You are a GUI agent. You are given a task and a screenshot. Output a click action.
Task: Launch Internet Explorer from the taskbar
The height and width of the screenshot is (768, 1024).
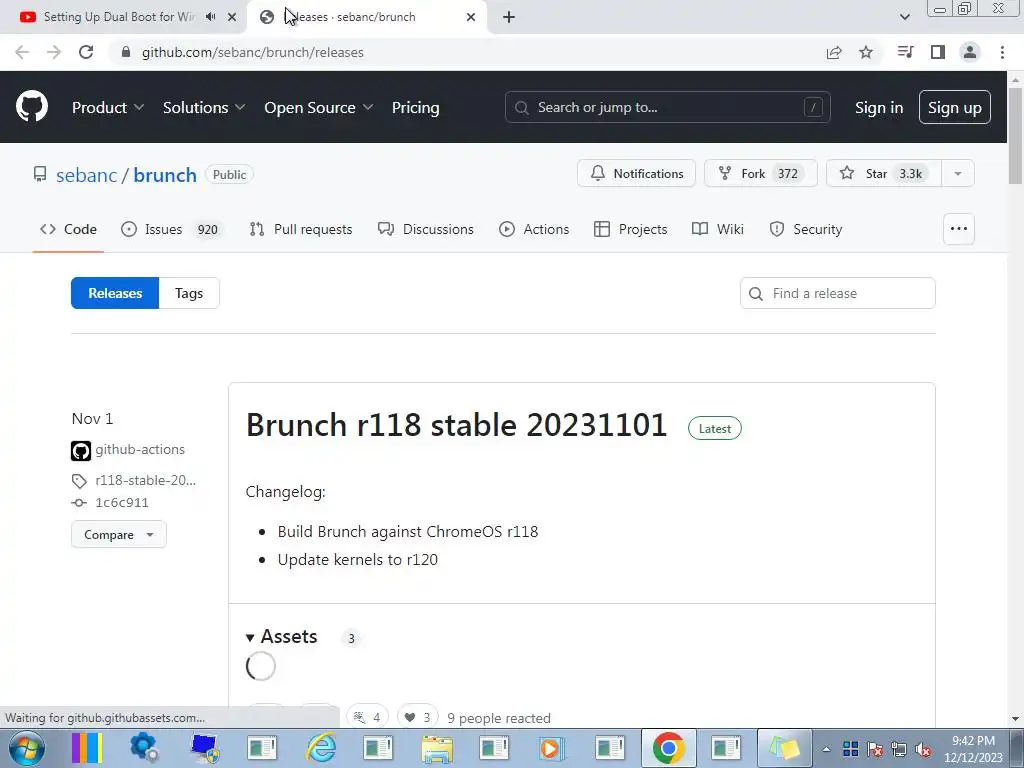[x=322, y=748]
